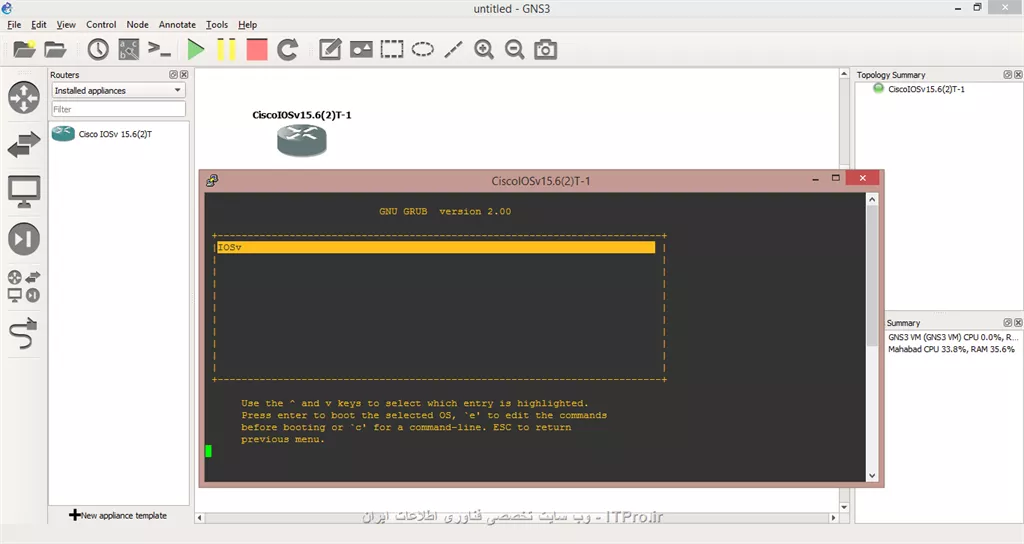The width and height of the screenshot is (1024, 544).
Task: Click New appliance template button
Action: click(x=118, y=515)
